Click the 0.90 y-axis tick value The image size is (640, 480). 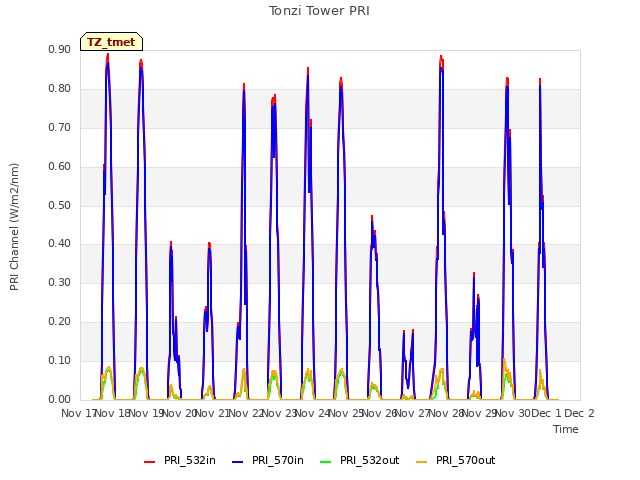tap(60, 49)
